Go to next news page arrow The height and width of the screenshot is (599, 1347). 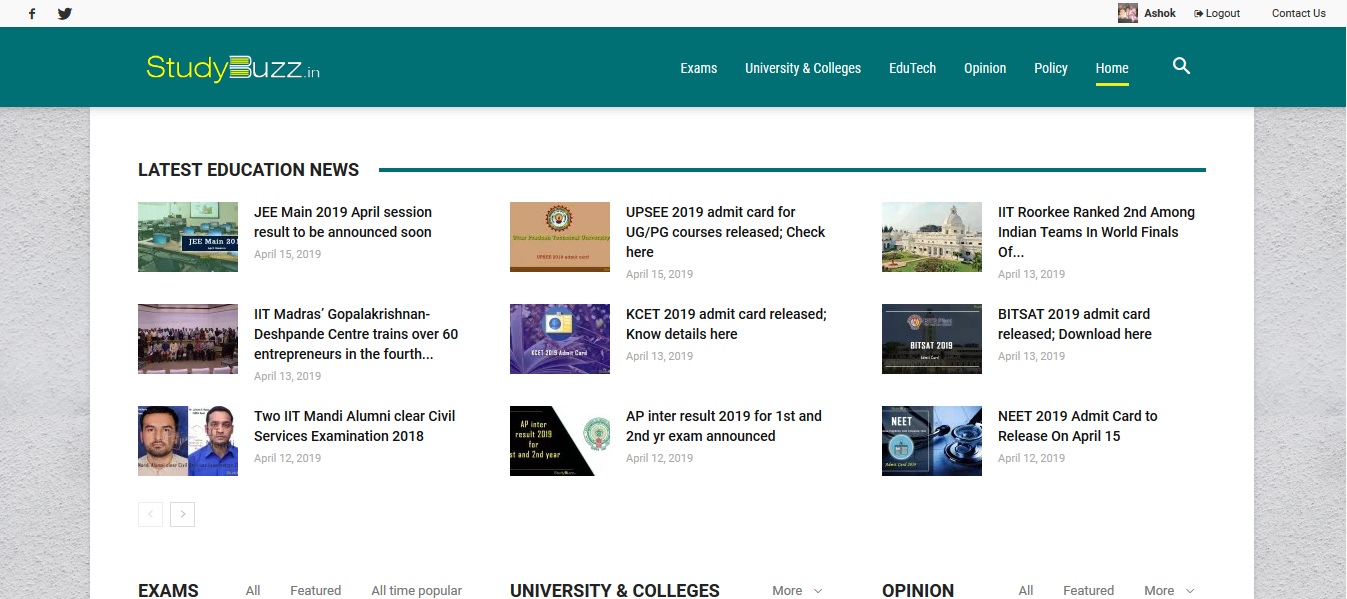pos(182,514)
